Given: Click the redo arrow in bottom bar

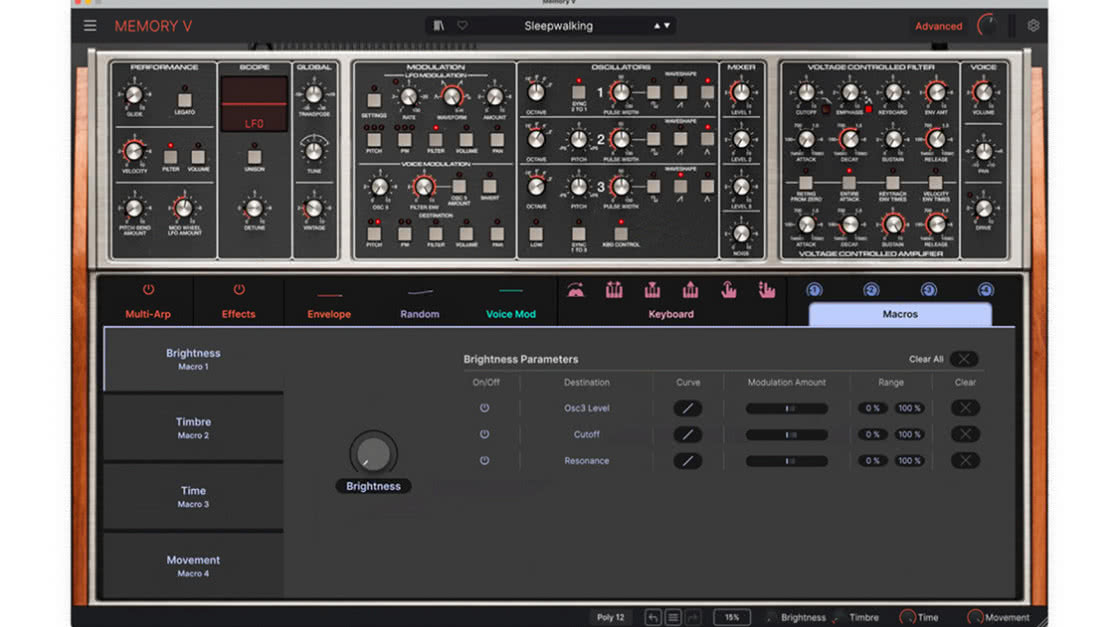Looking at the screenshot, I should click(693, 618).
